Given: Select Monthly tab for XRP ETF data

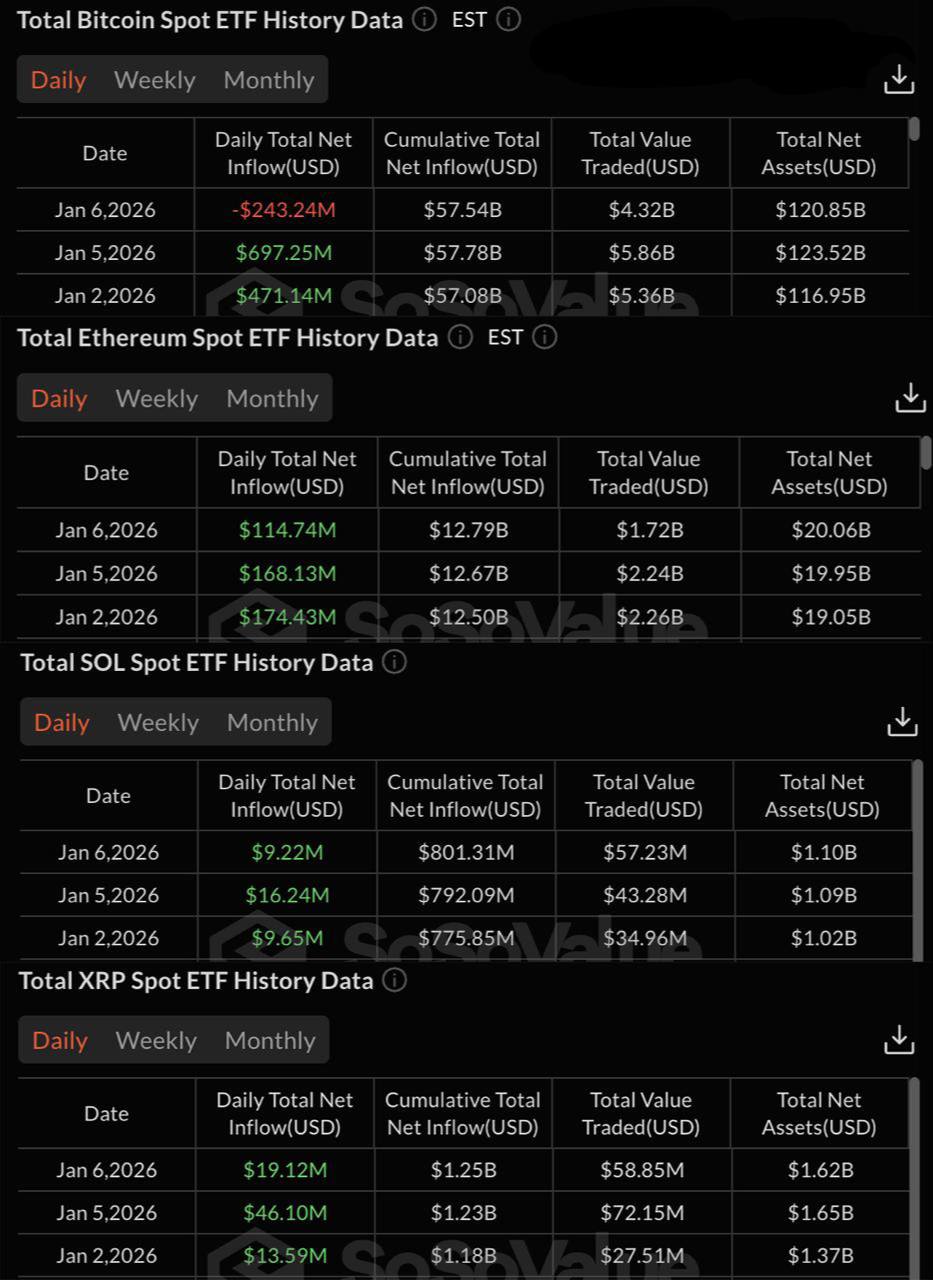Looking at the screenshot, I should click(270, 1041).
